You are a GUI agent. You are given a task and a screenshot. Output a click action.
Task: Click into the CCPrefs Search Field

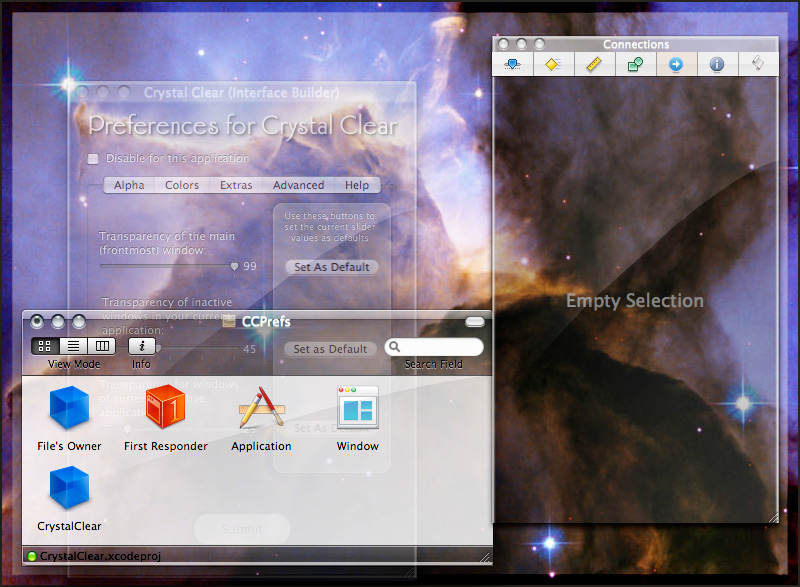point(434,347)
